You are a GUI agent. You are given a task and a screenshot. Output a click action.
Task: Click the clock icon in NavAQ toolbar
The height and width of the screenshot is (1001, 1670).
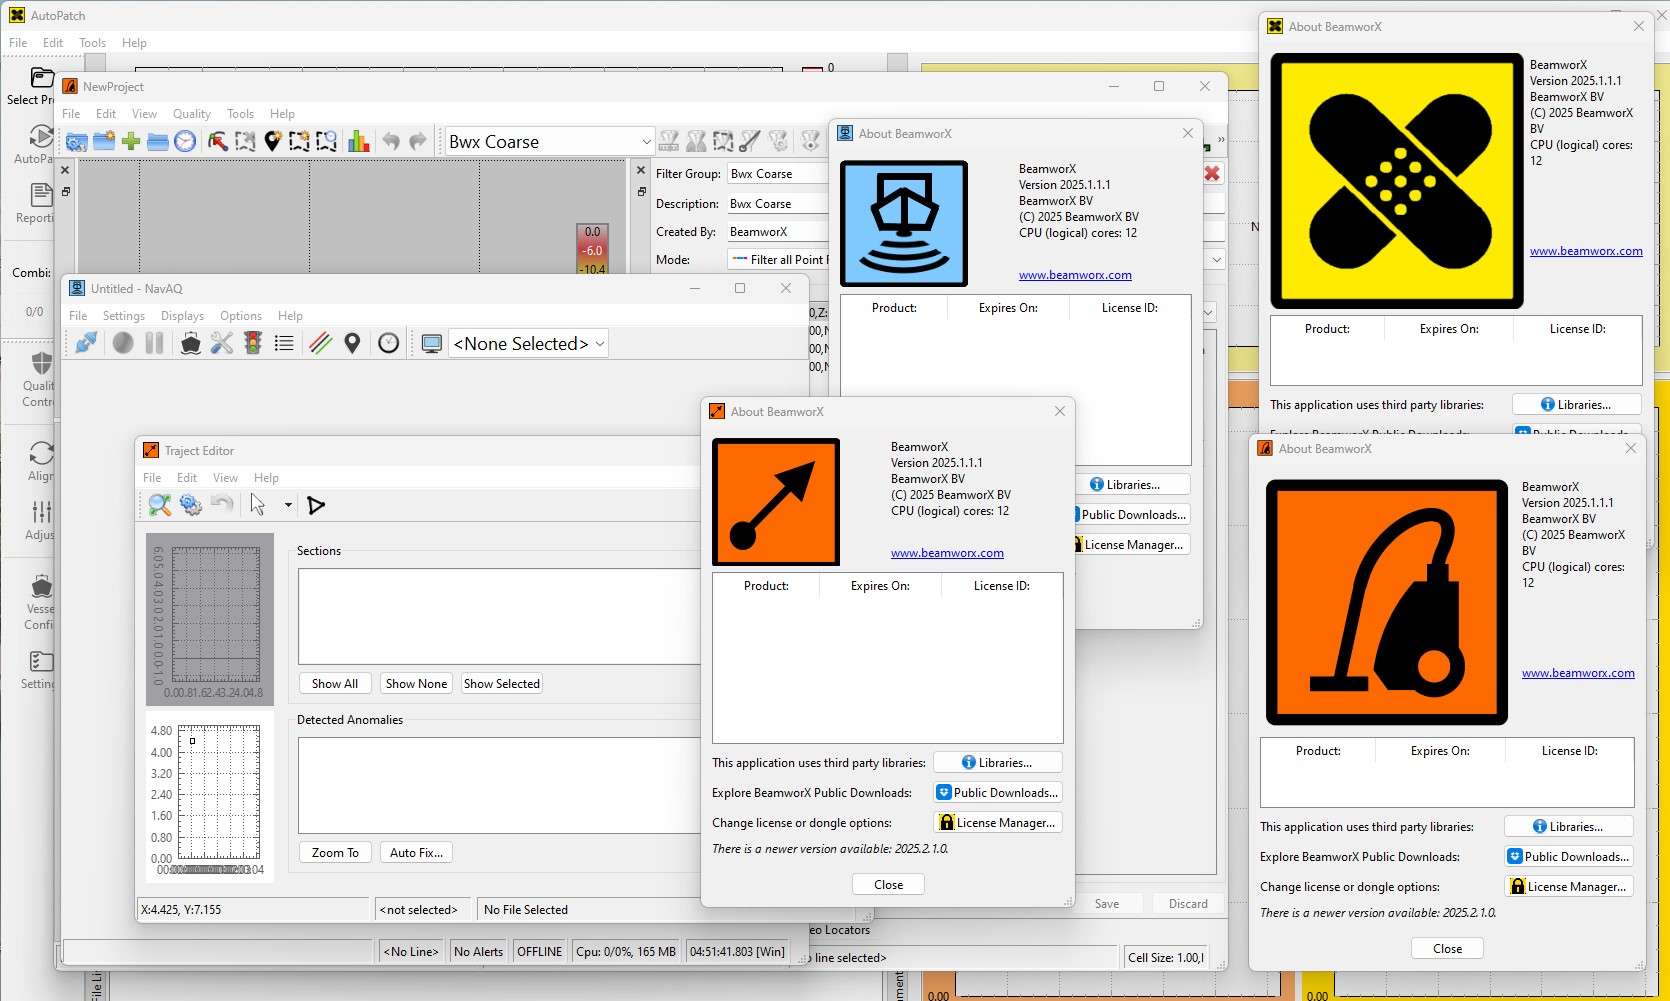389,344
